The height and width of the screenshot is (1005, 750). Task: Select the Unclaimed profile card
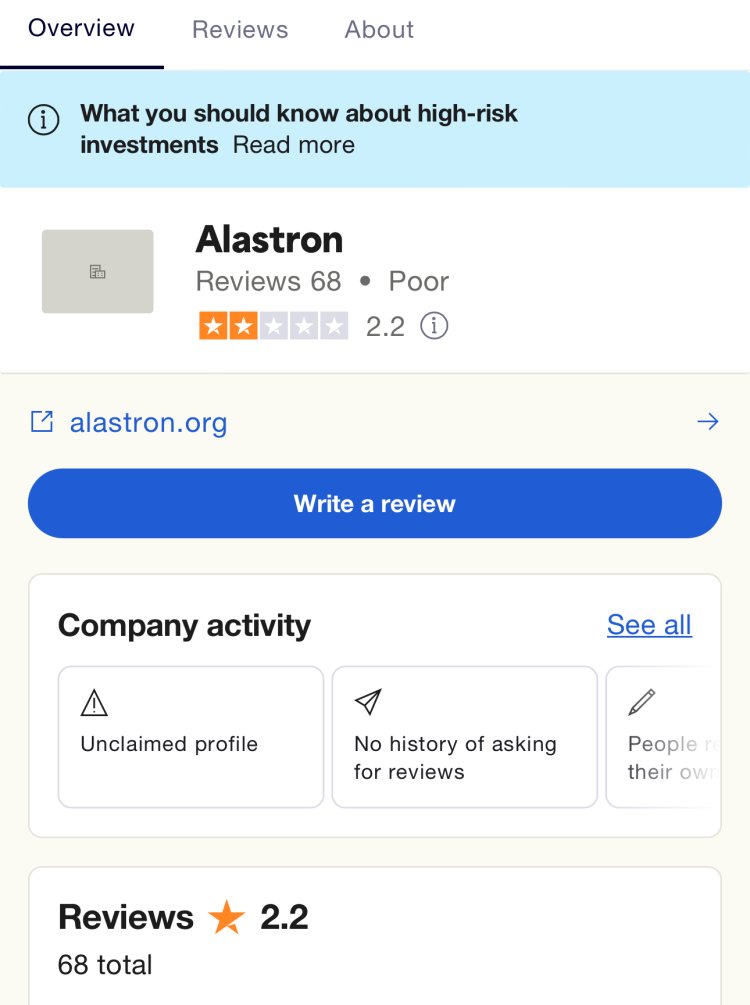191,737
